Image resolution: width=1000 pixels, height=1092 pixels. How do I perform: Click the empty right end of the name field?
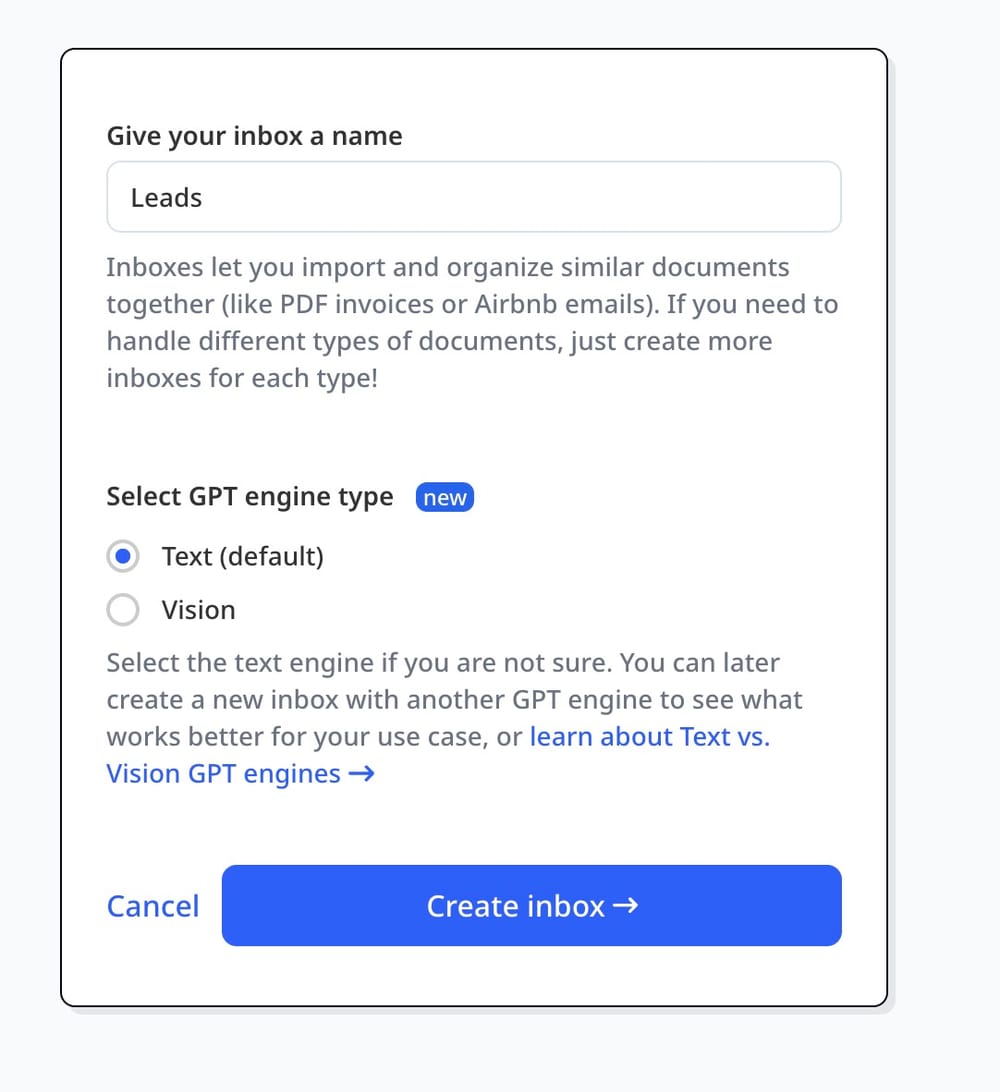780,198
